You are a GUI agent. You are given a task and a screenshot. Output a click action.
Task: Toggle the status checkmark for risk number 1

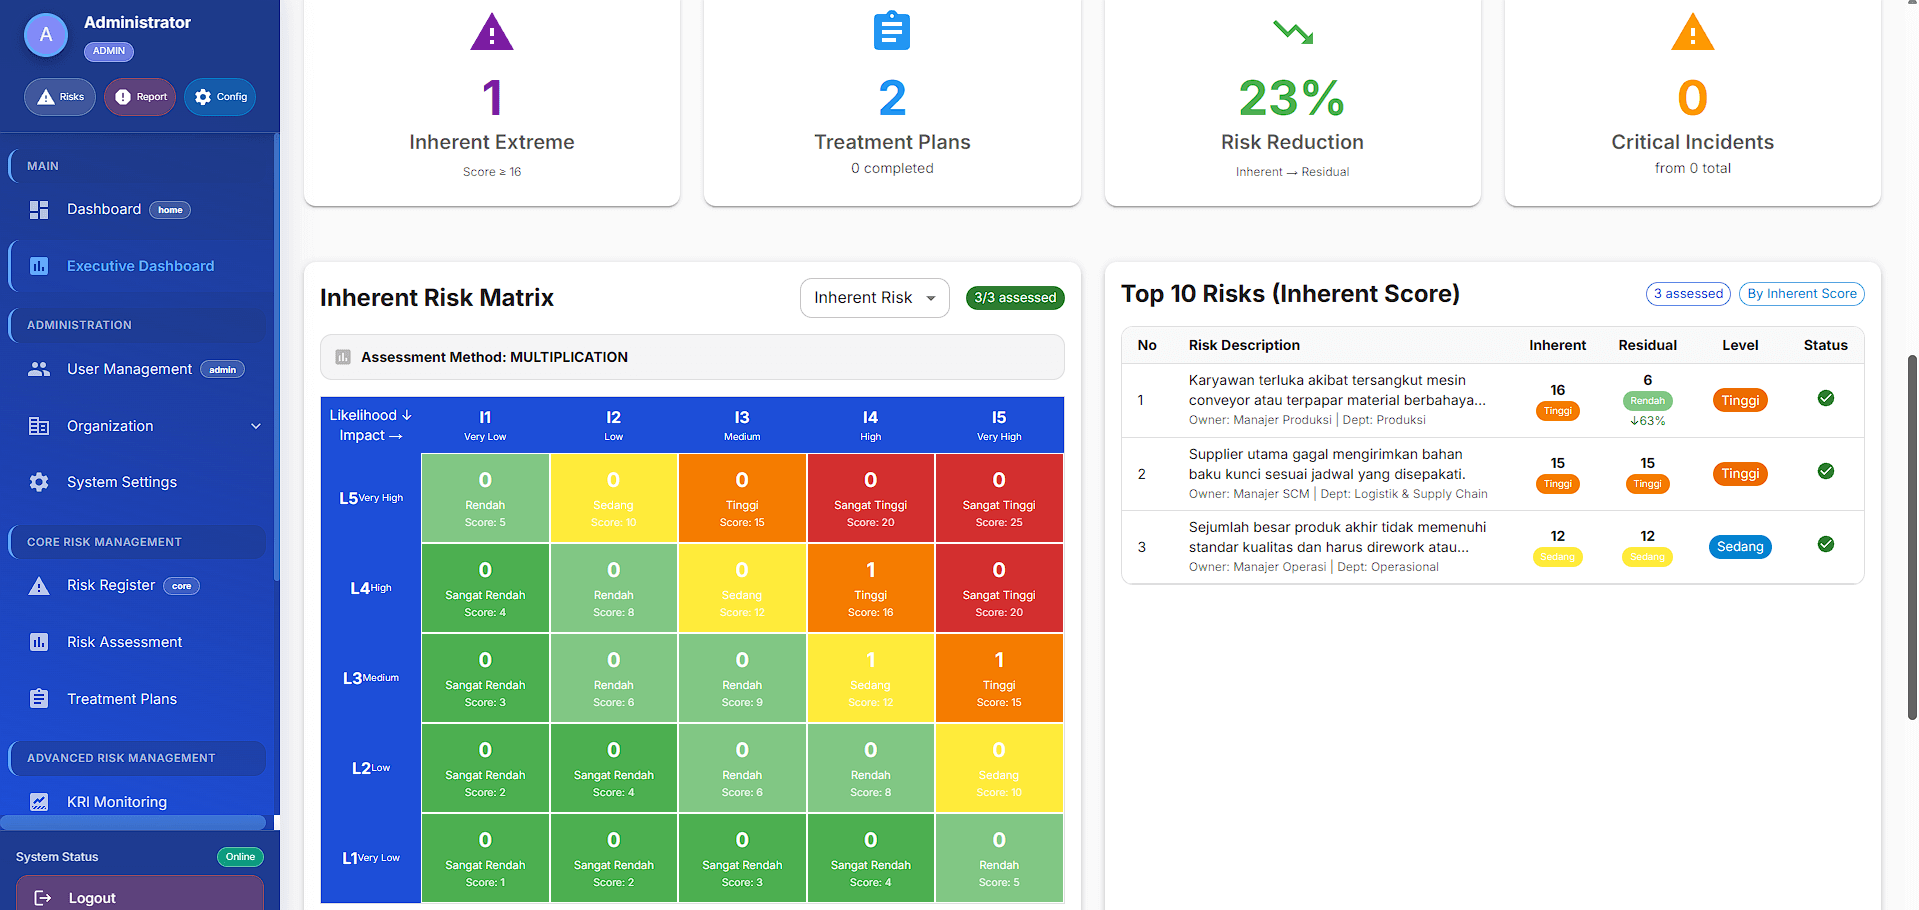coord(1826,397)
